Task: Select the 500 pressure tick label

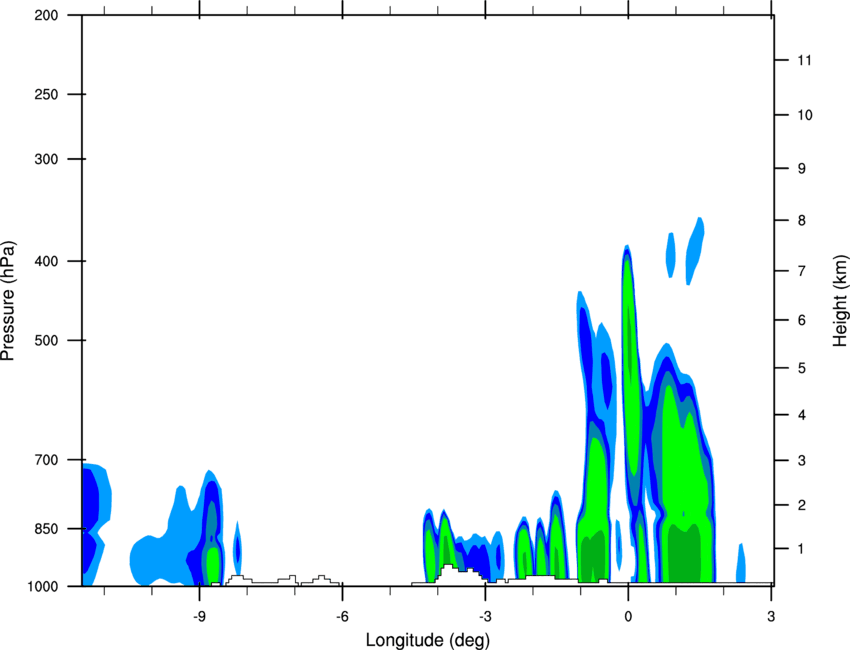Action: [46, 340]
